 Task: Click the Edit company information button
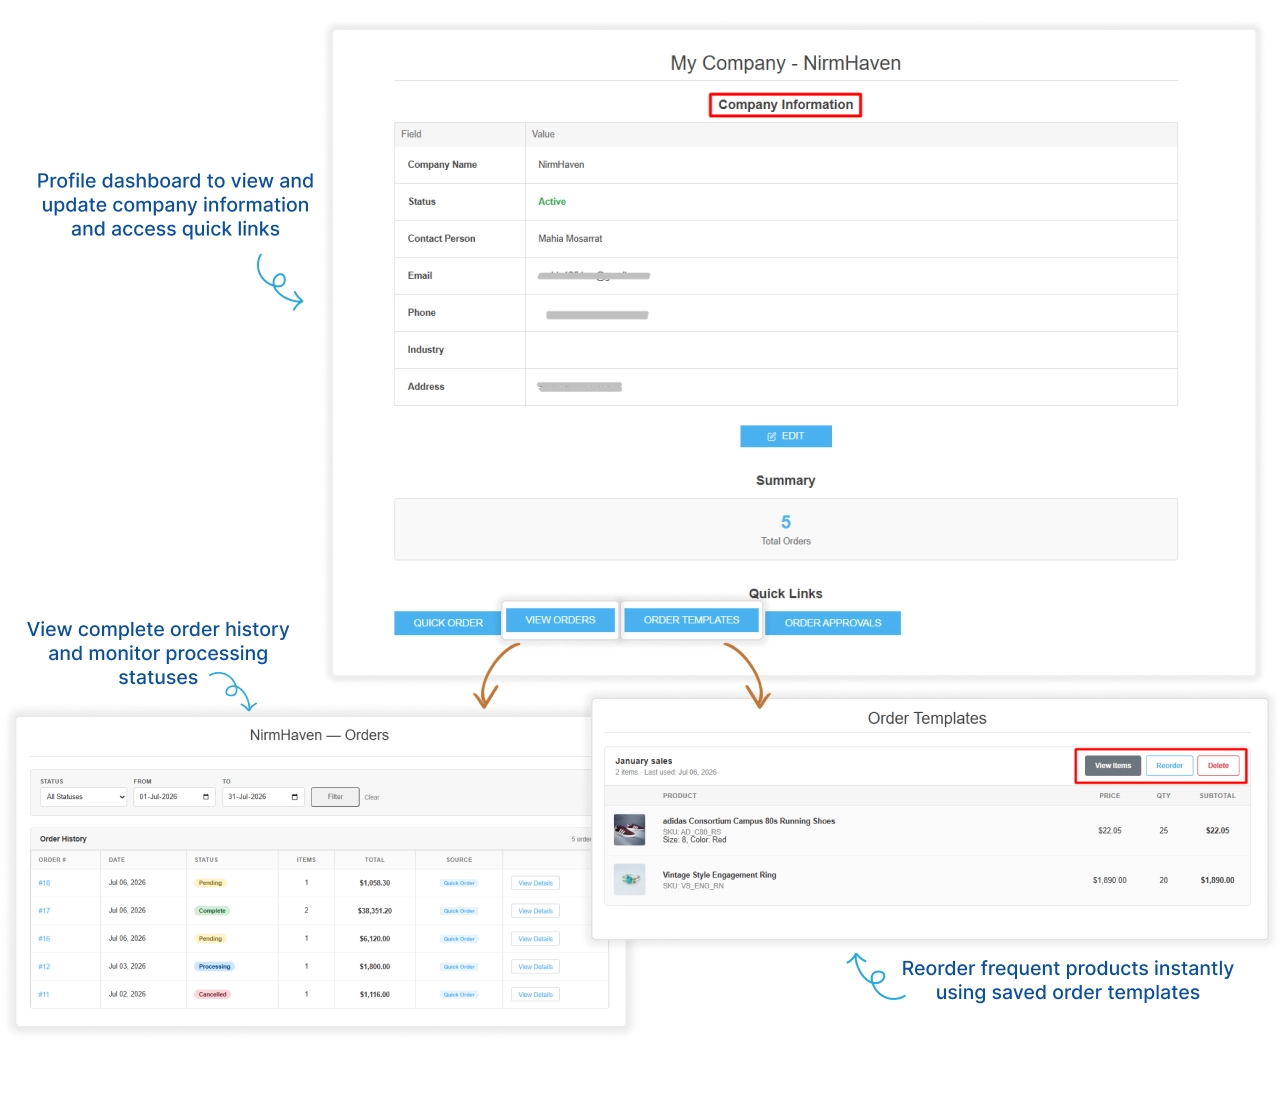click(786, 436)
